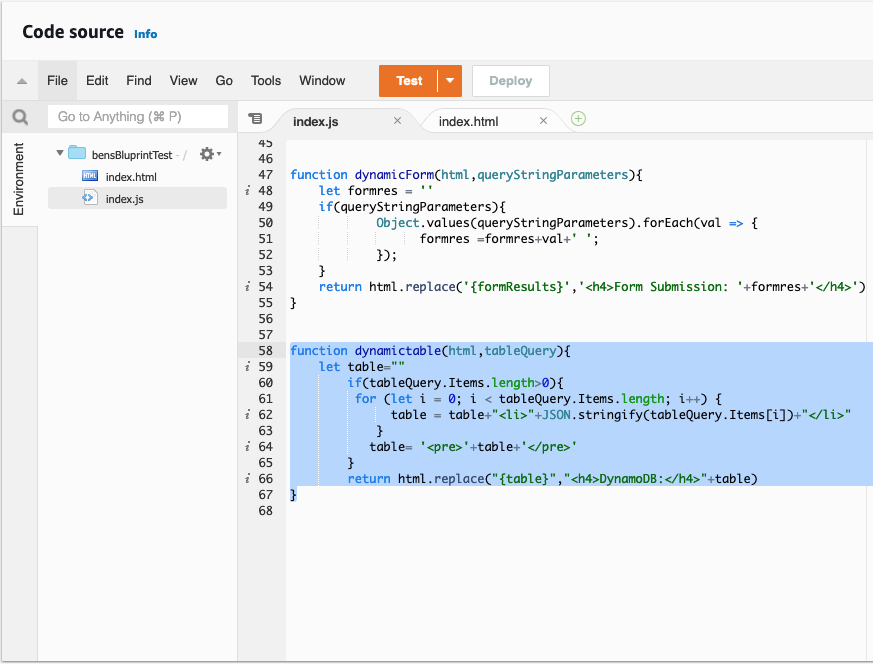Select index.html in the file tree
The width and height of the screenshot is (873, 664).
pos(131,177)
